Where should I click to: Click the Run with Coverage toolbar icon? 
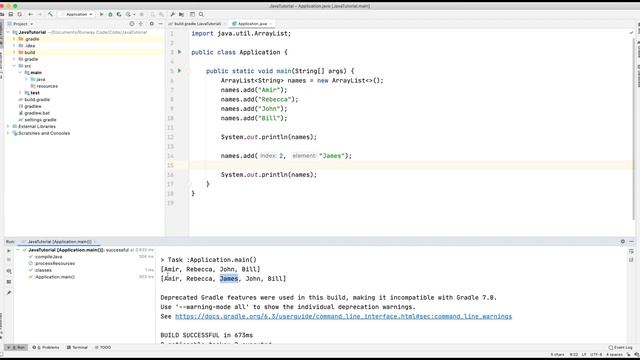119,14
